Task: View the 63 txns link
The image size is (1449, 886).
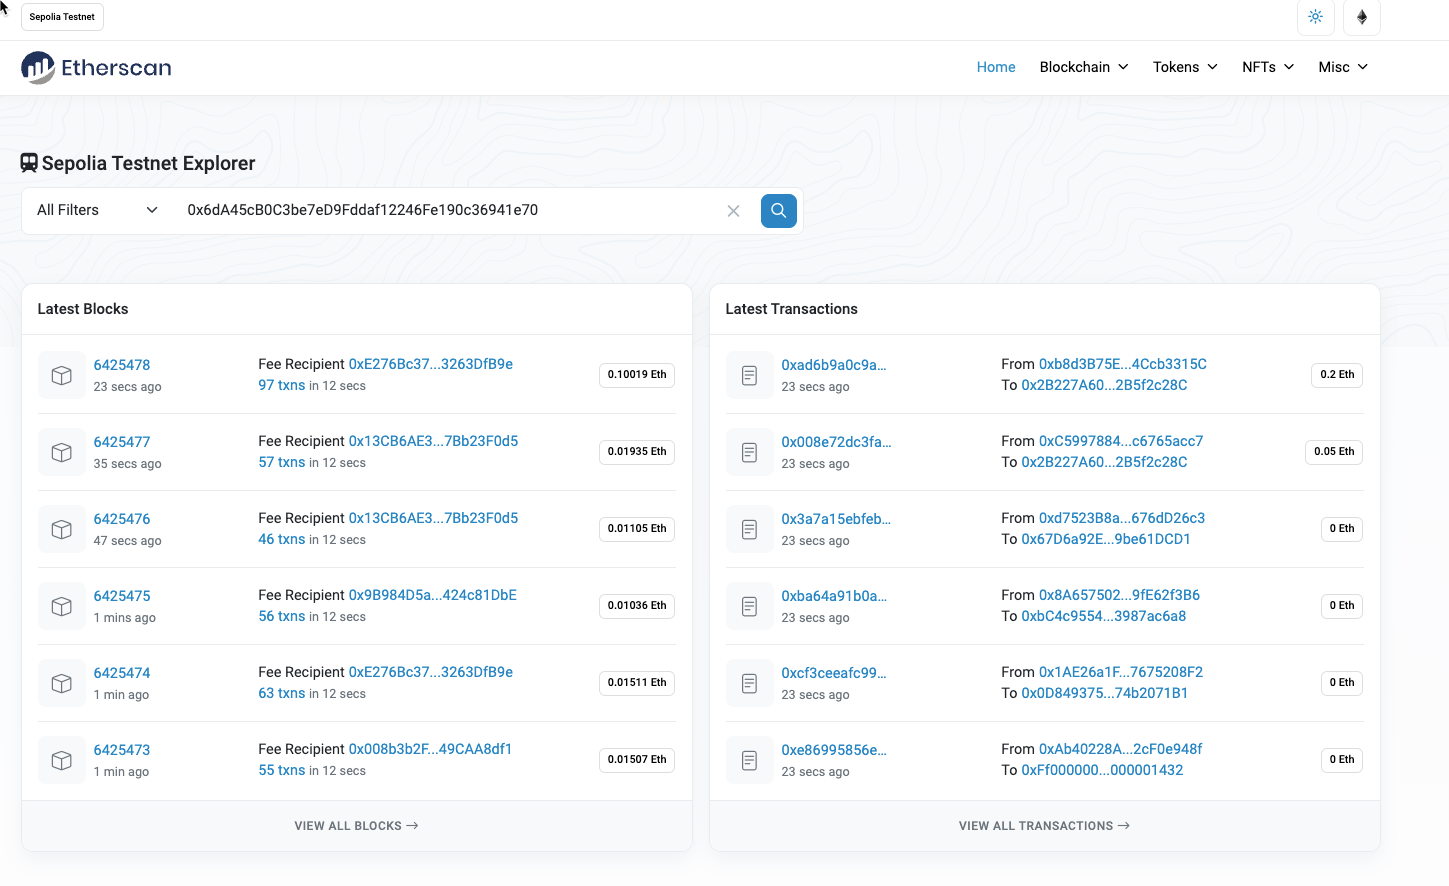Action: tap(282, 693)
